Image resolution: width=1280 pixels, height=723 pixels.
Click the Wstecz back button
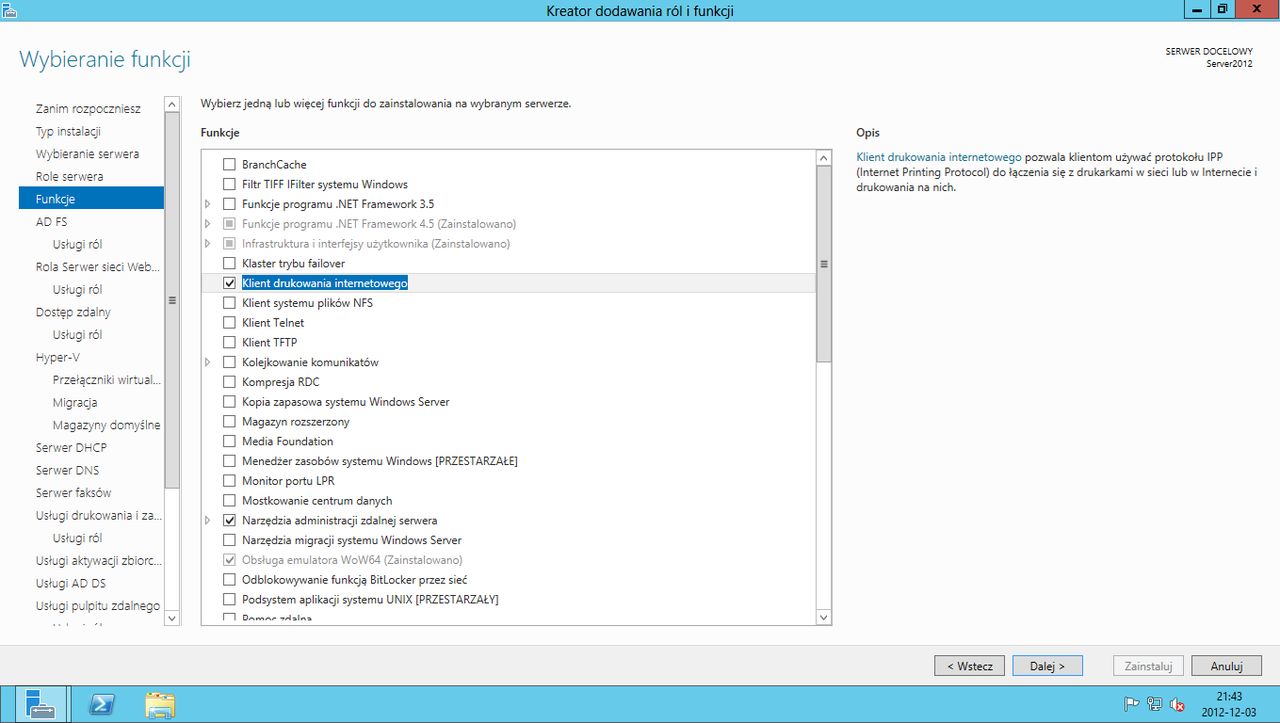[970, 666]
